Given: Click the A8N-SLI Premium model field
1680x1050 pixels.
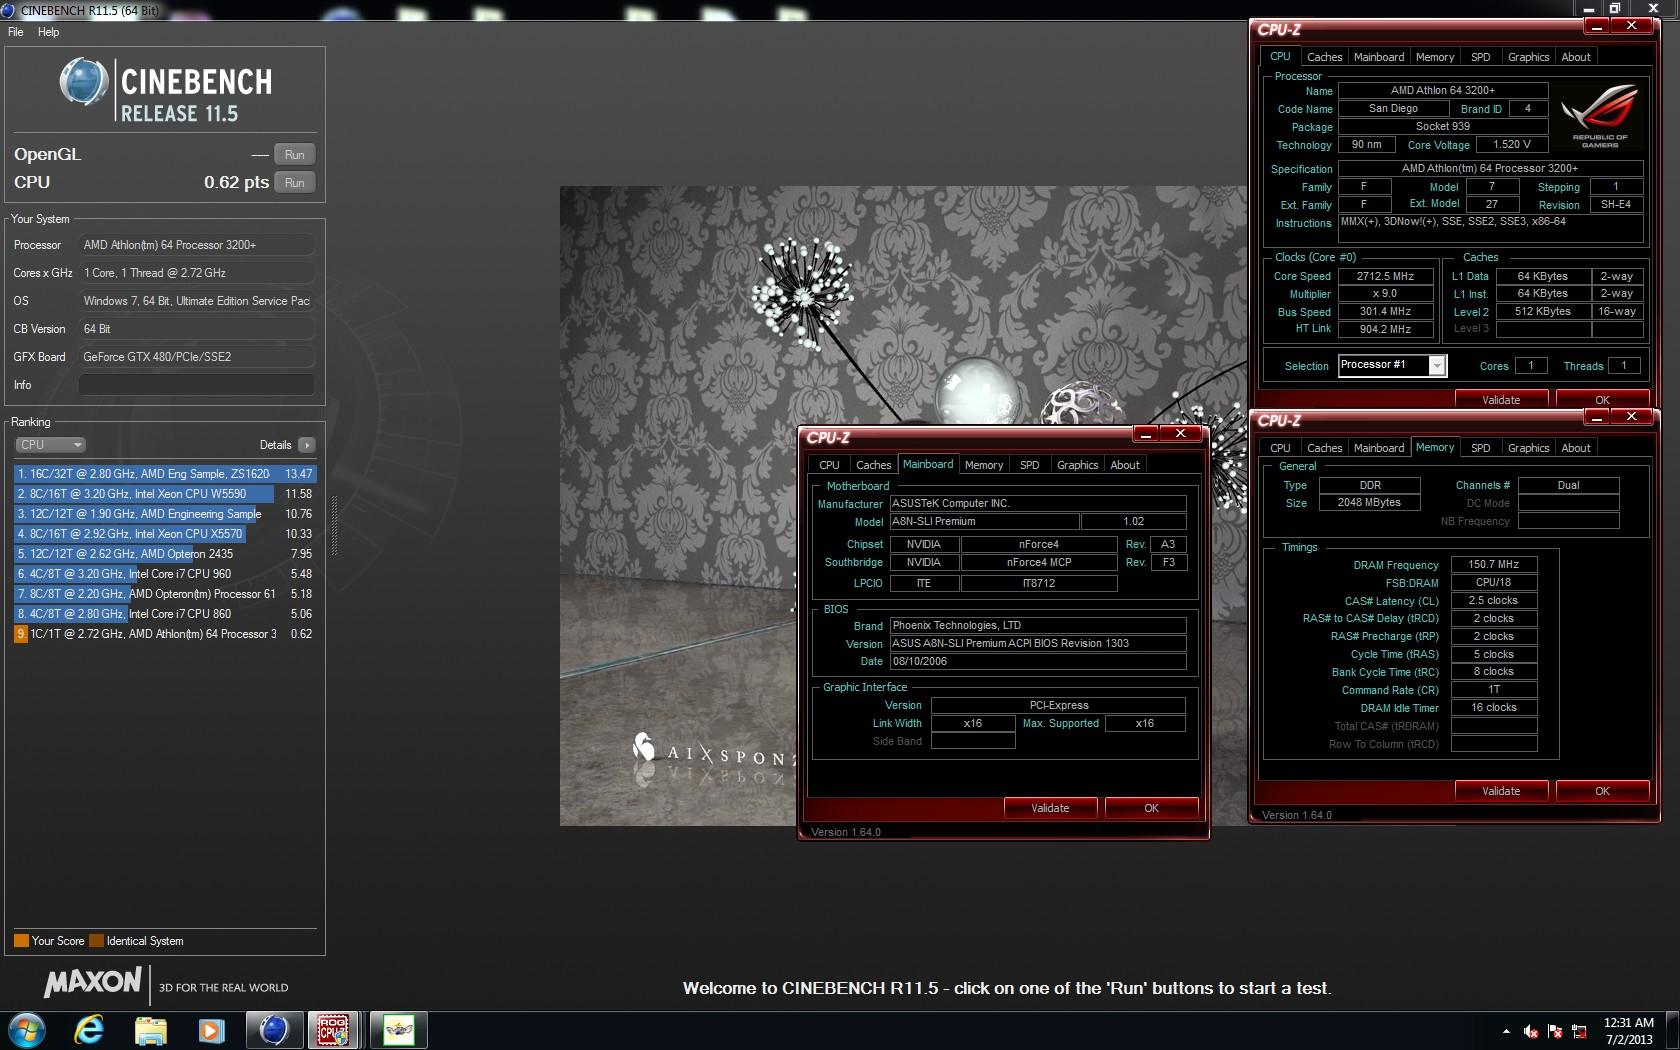Looking at the screenshot, I should (984, 522).
